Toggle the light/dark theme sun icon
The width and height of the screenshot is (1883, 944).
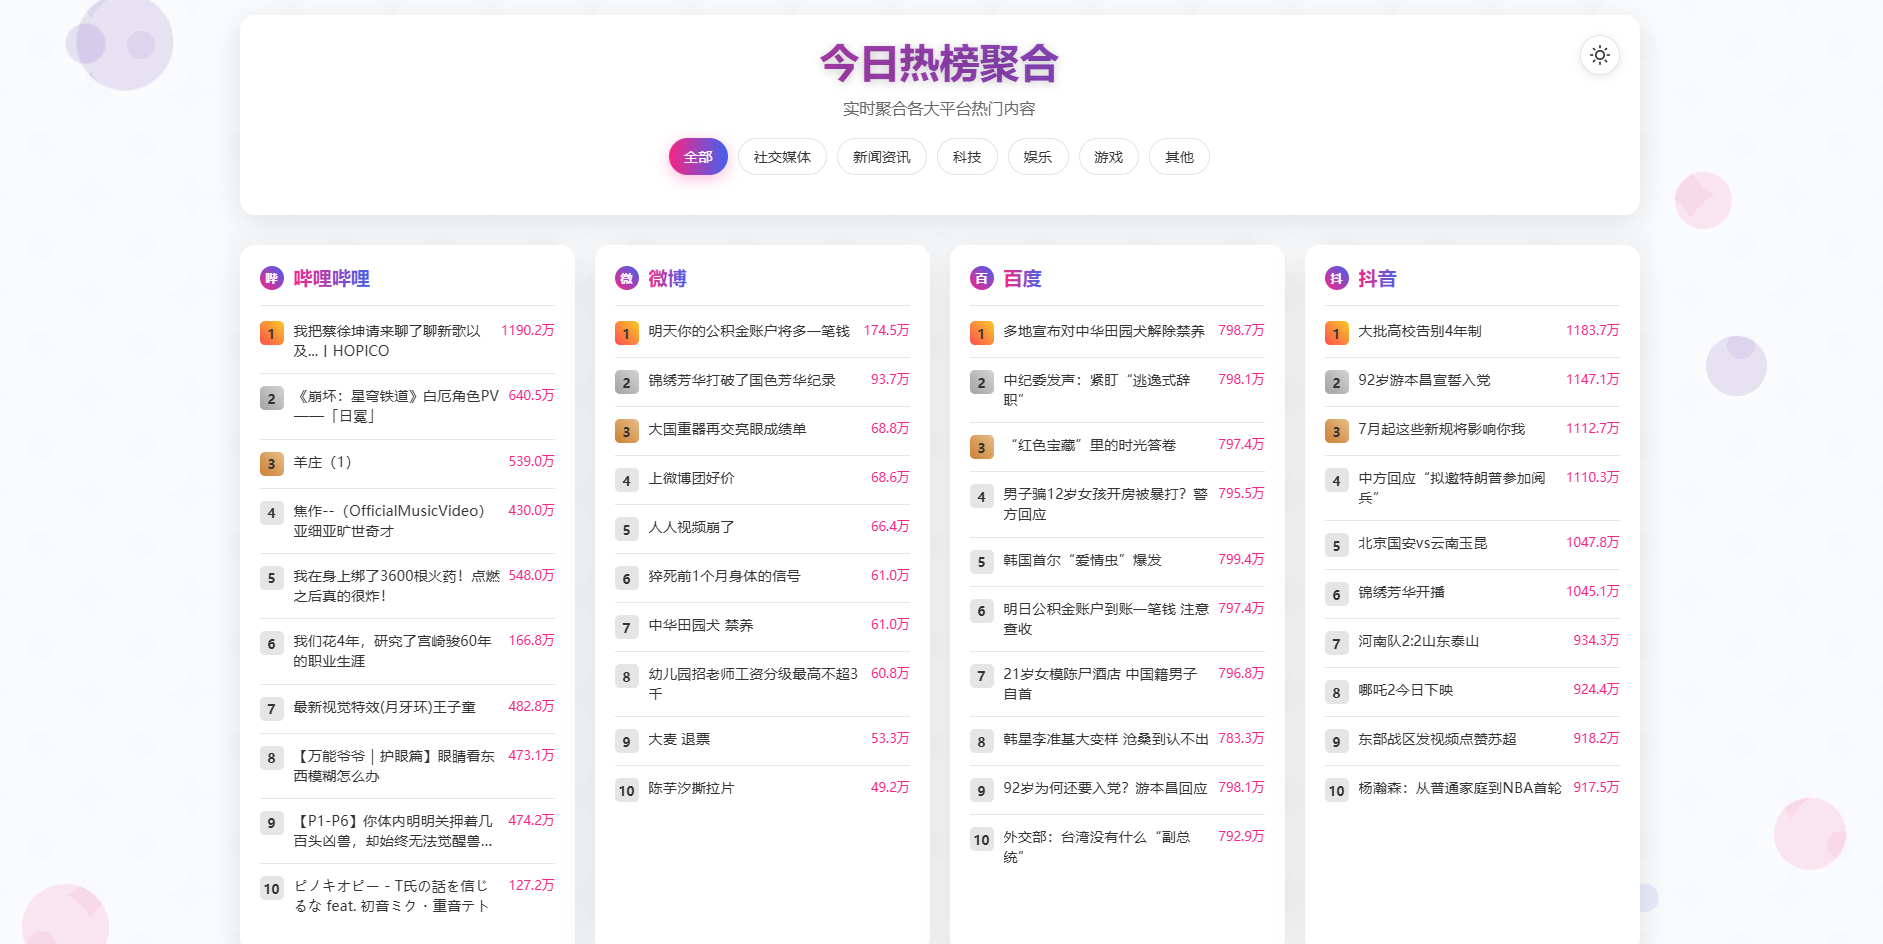pos(1599,55)
